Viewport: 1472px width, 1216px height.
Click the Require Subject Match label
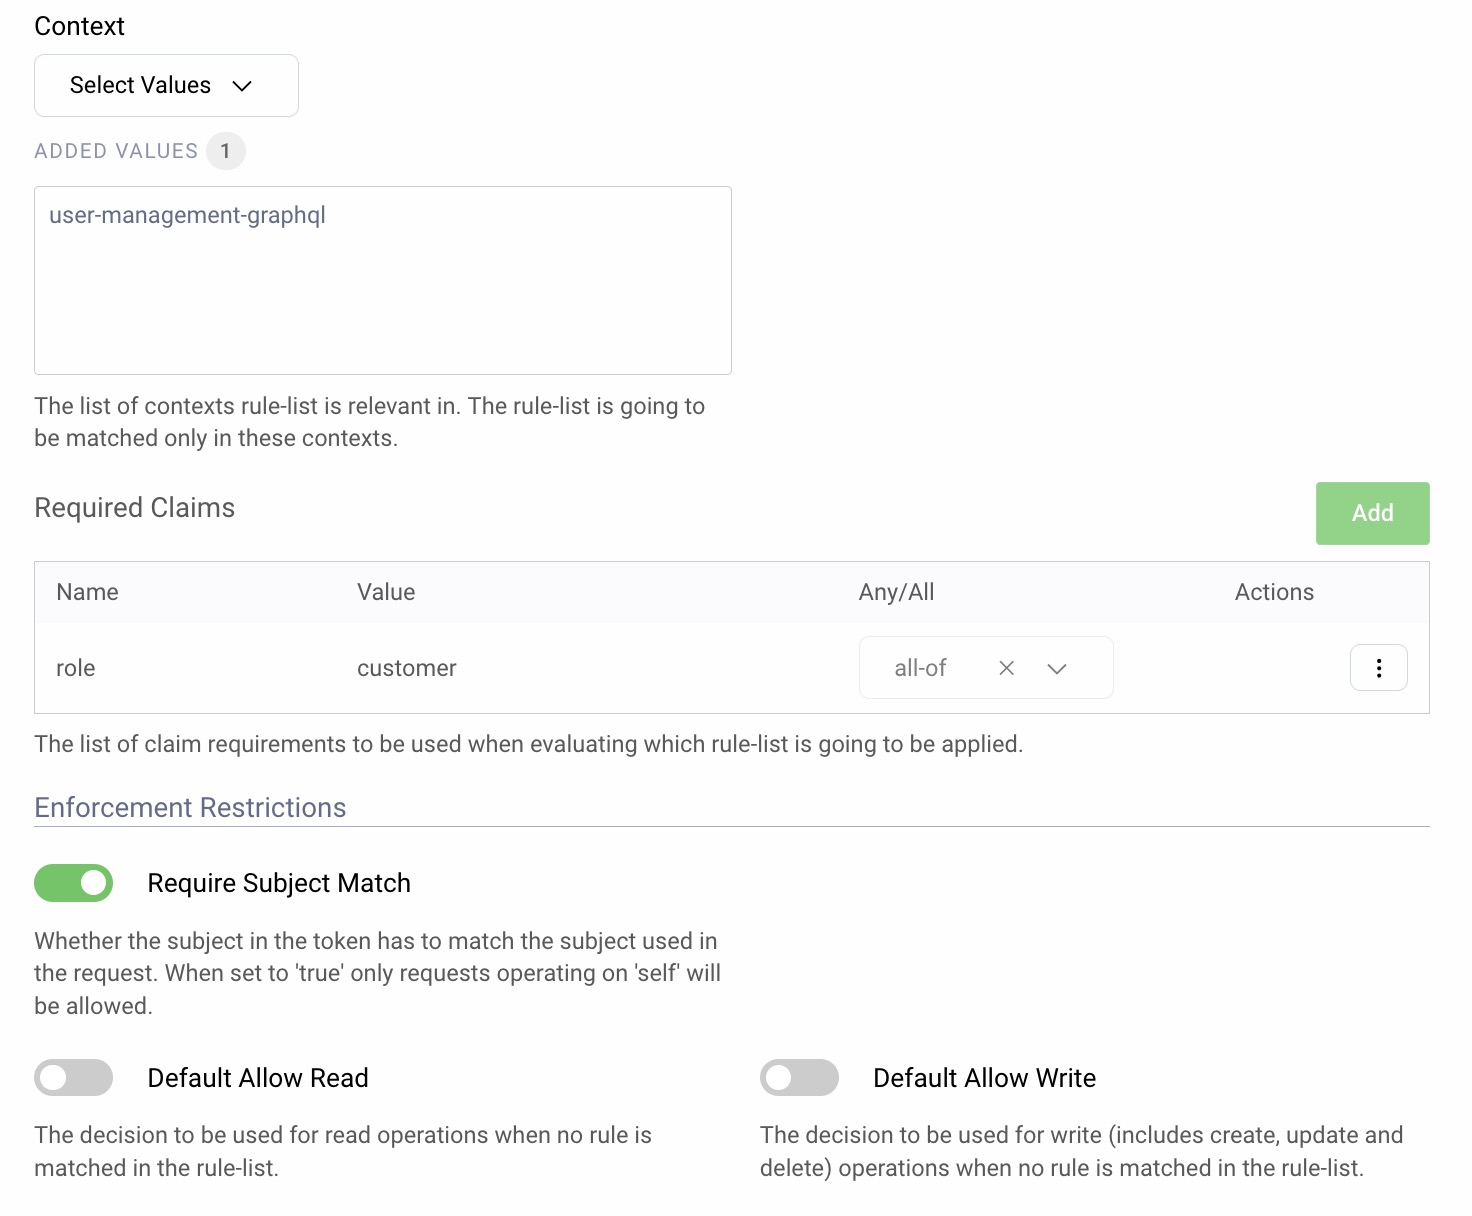pyautogui.click(x=279, y=883)
